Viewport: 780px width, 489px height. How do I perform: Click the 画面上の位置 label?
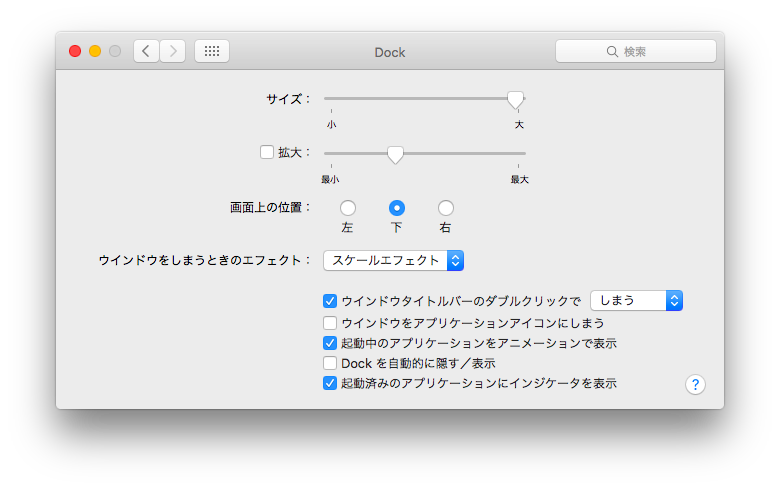click(270, 207)
